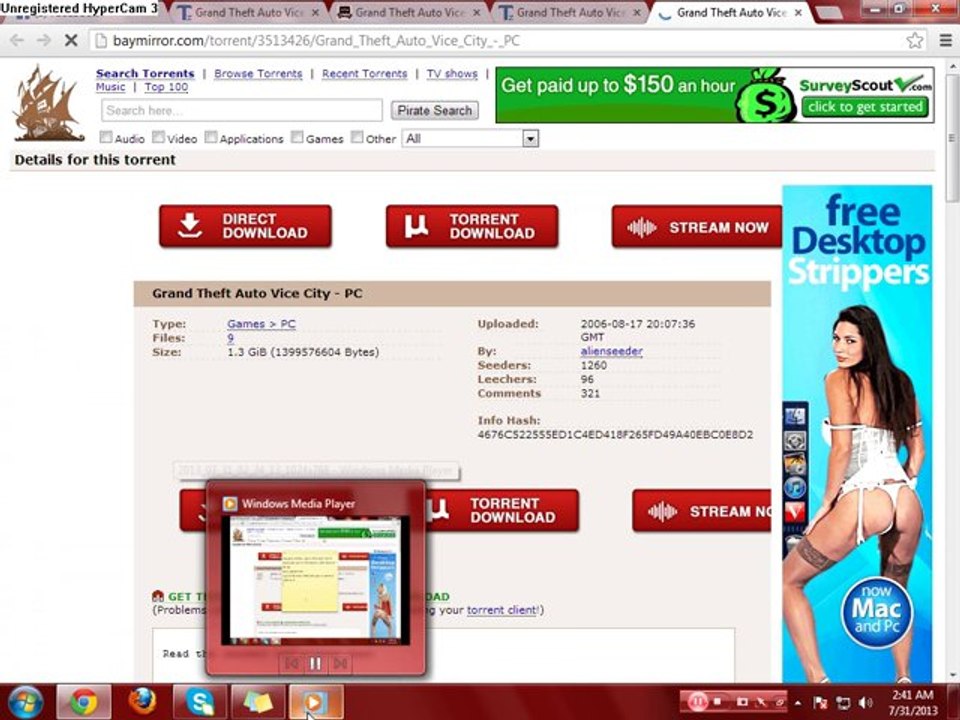The image size is (960, 720).
Task: Click the Info Hash value text
Action: tap(615, 435)
